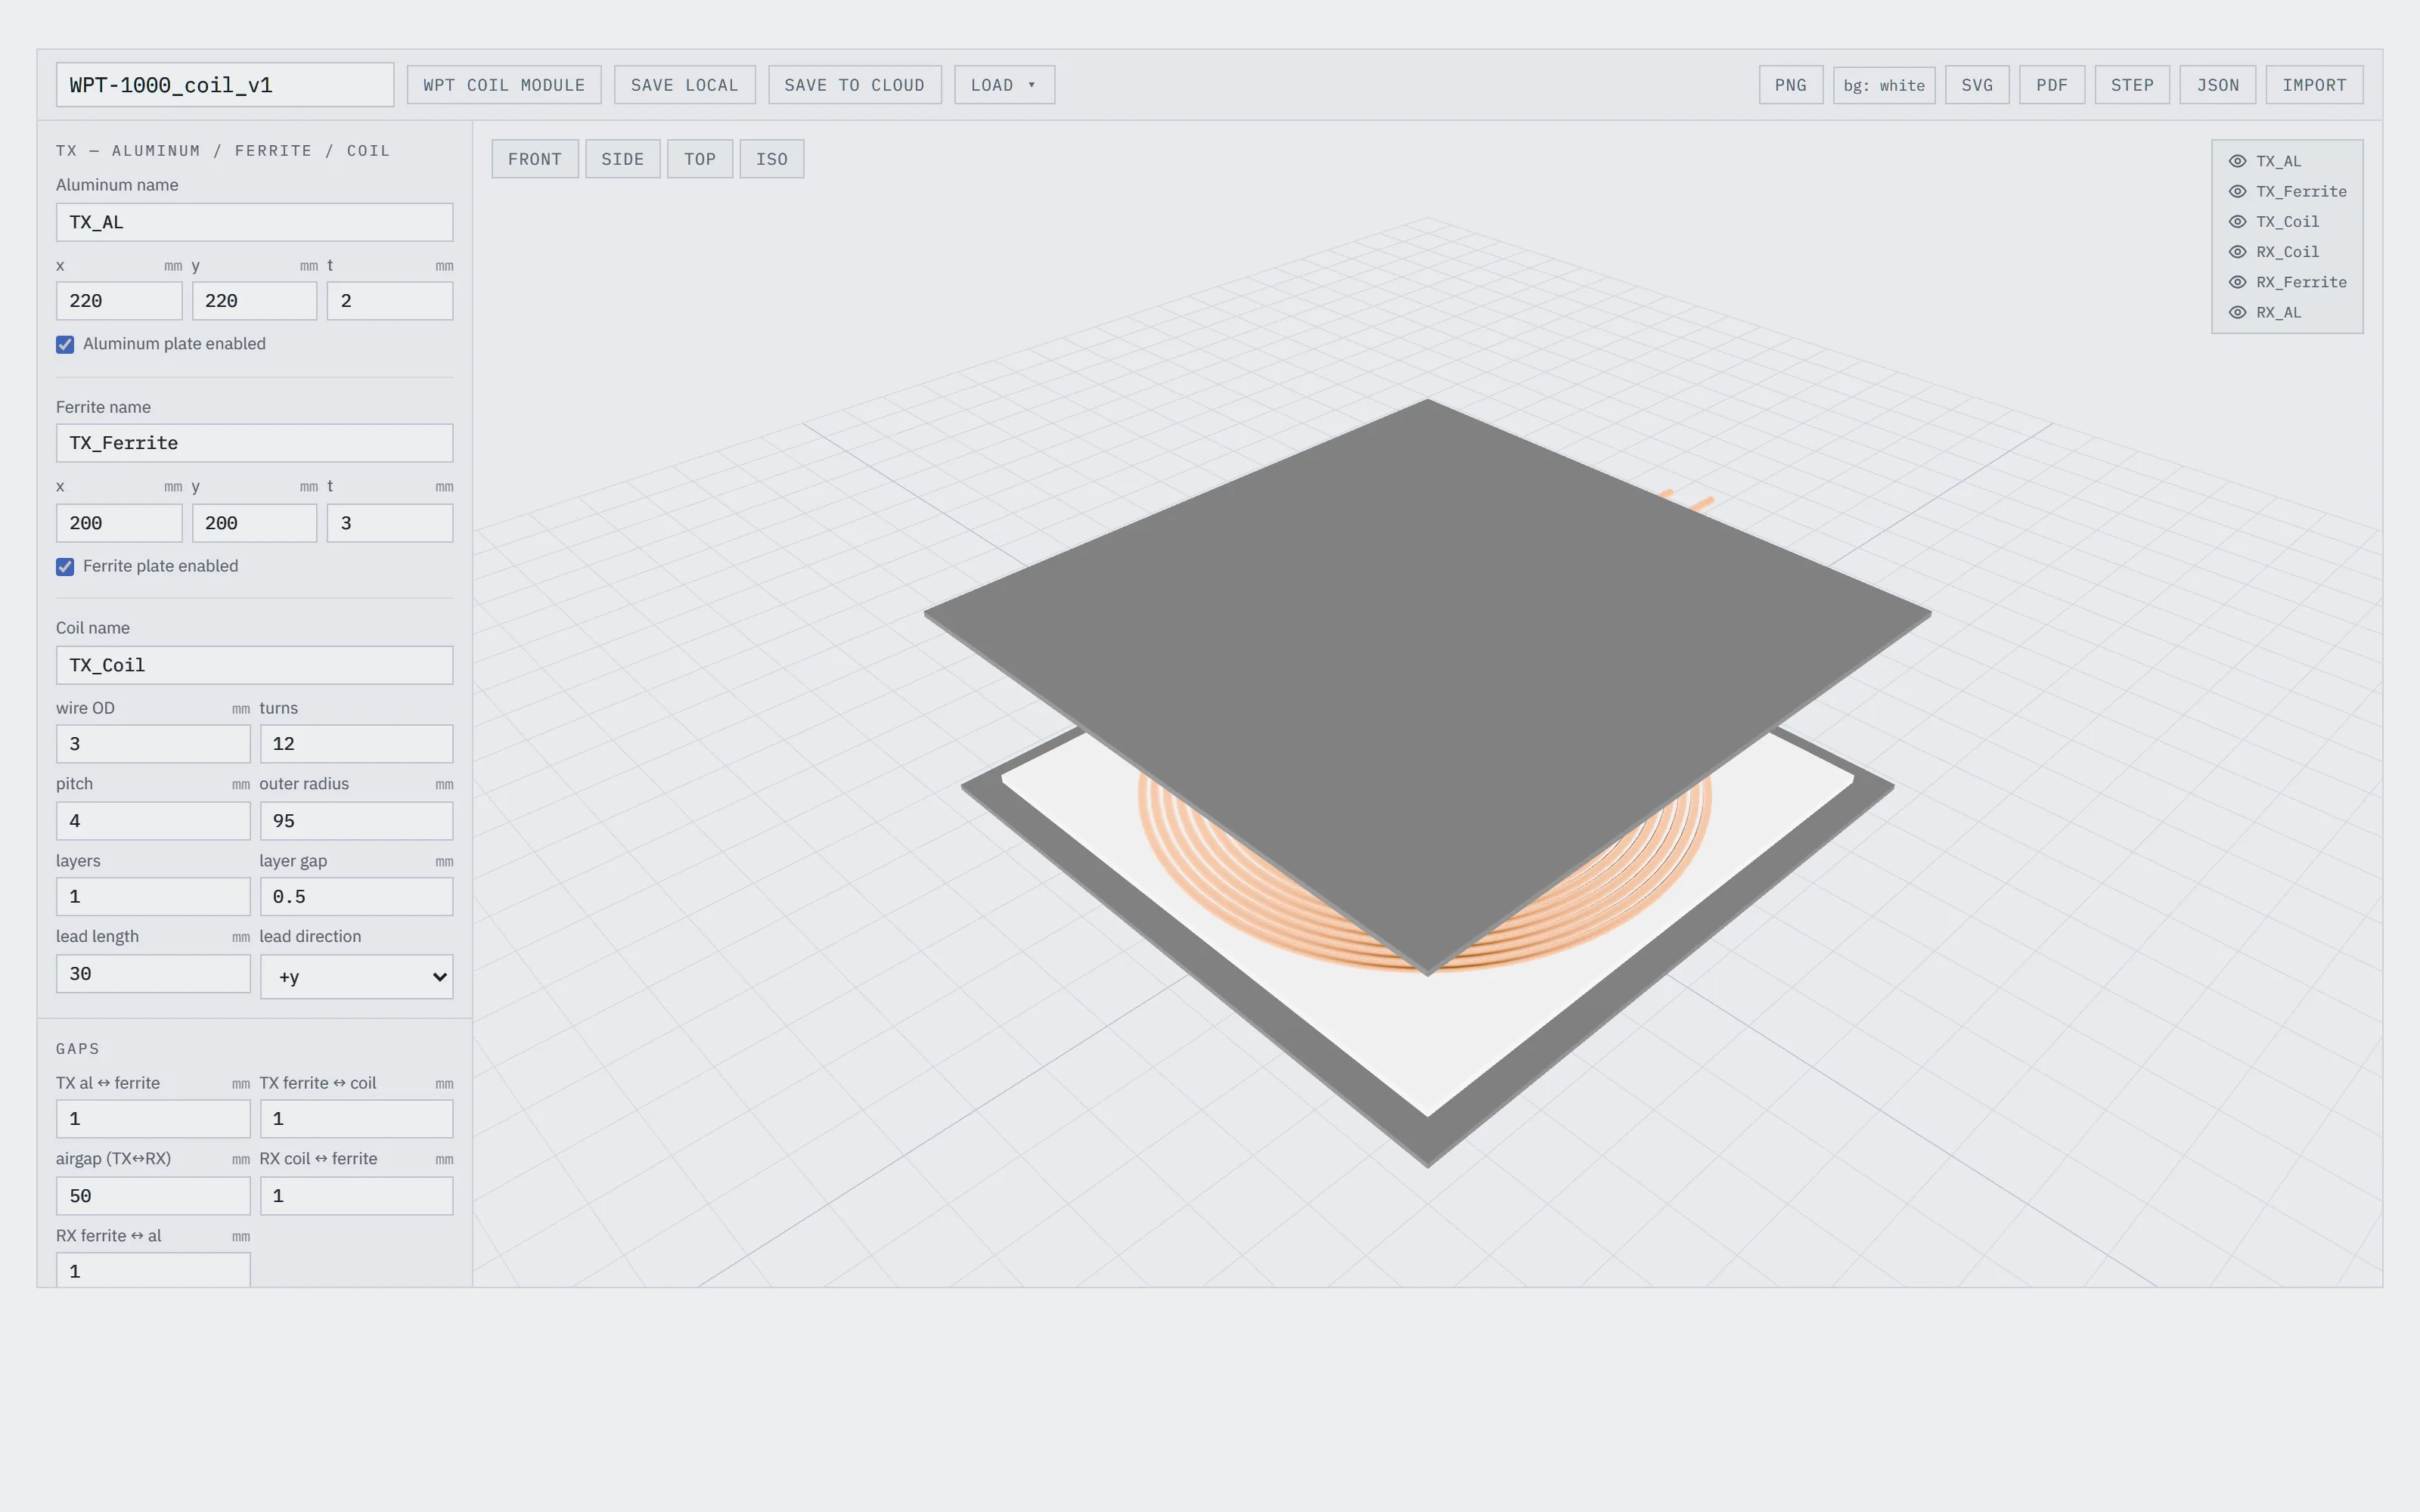Click the layers input field
Viewport: 2420px width, 1512px height.
[153, 897]
